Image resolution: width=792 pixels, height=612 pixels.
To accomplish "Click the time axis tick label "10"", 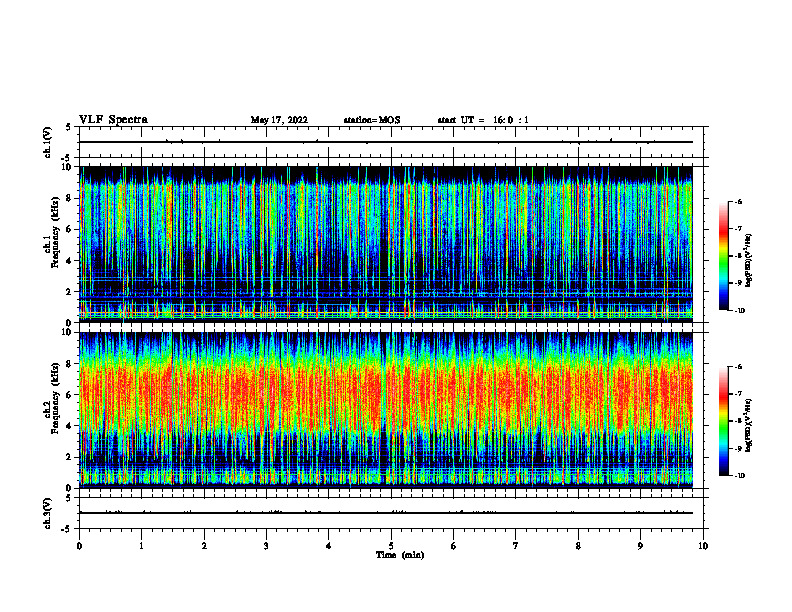I will (703, 546).
